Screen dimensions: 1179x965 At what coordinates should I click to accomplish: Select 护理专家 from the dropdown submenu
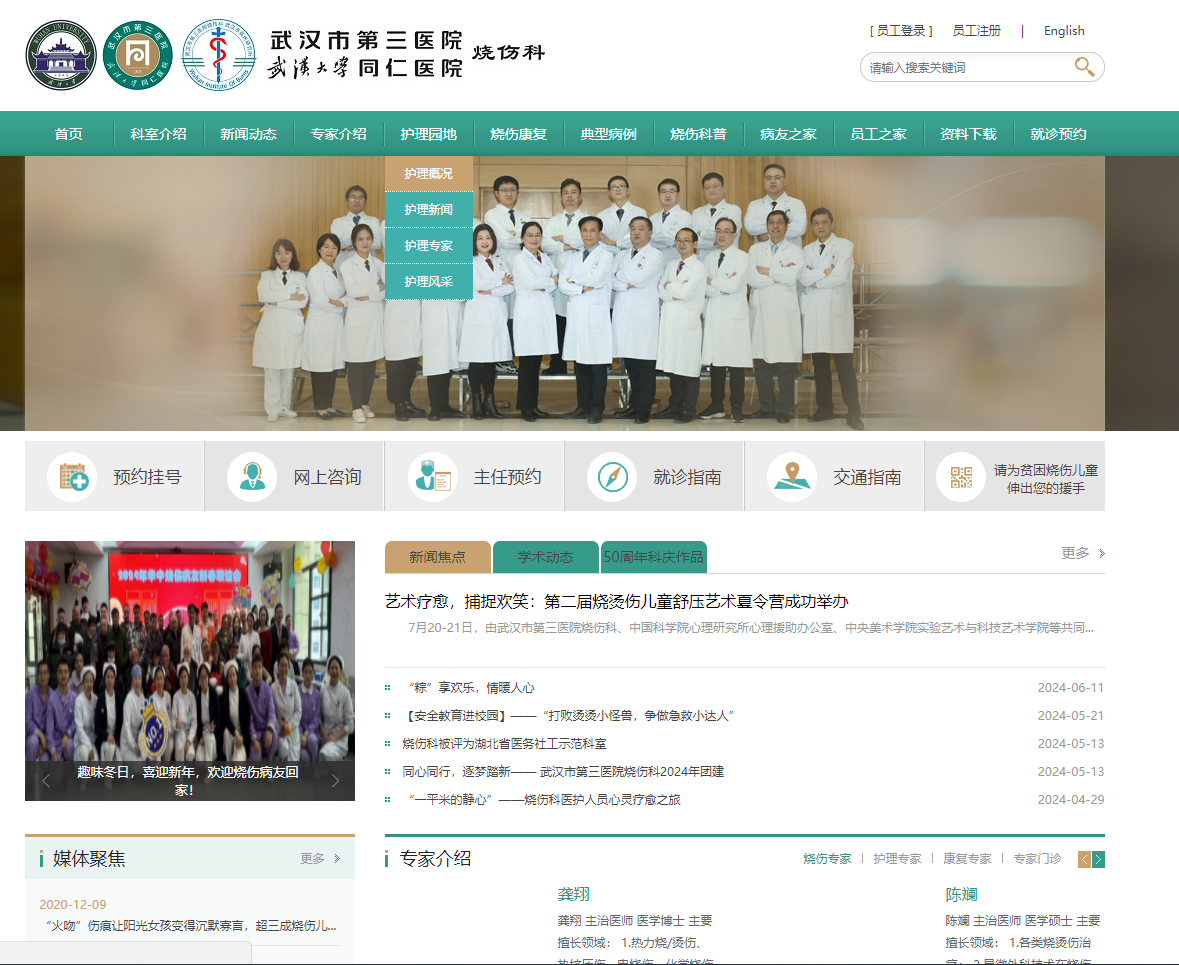pyautogui.click(x=429, y=246)
